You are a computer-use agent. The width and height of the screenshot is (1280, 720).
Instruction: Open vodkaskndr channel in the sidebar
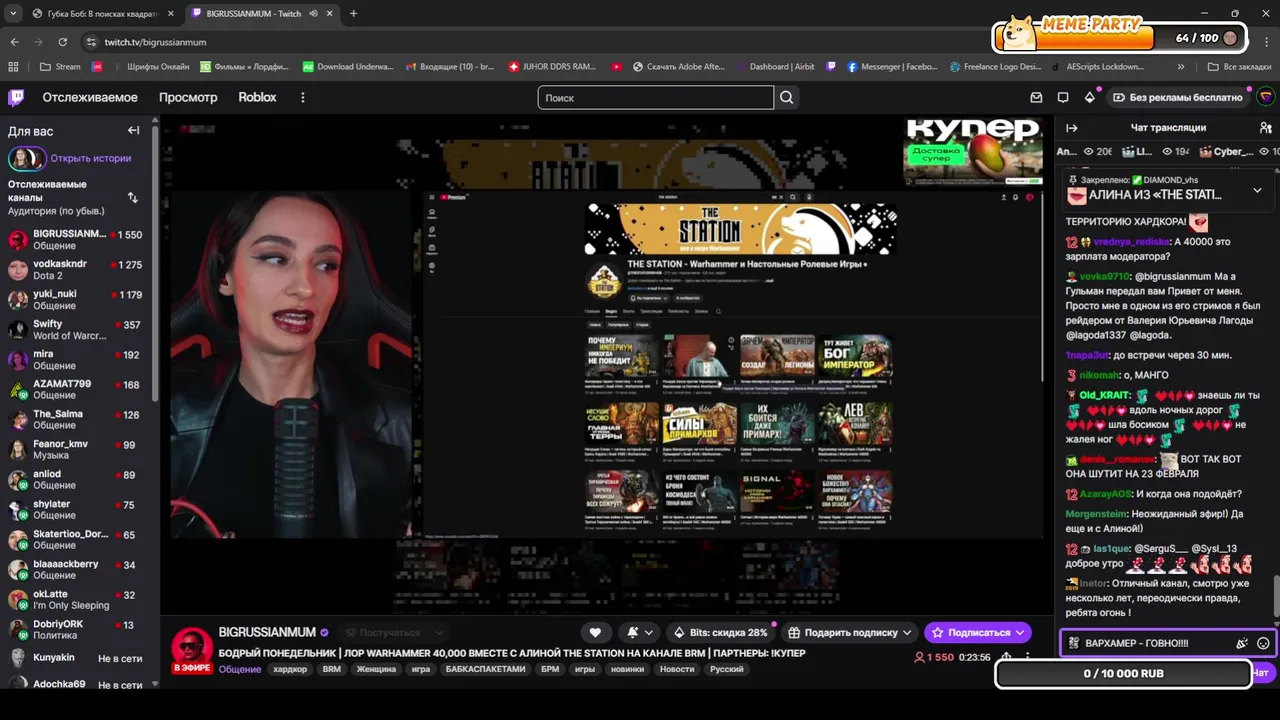[x=78, y=269]
